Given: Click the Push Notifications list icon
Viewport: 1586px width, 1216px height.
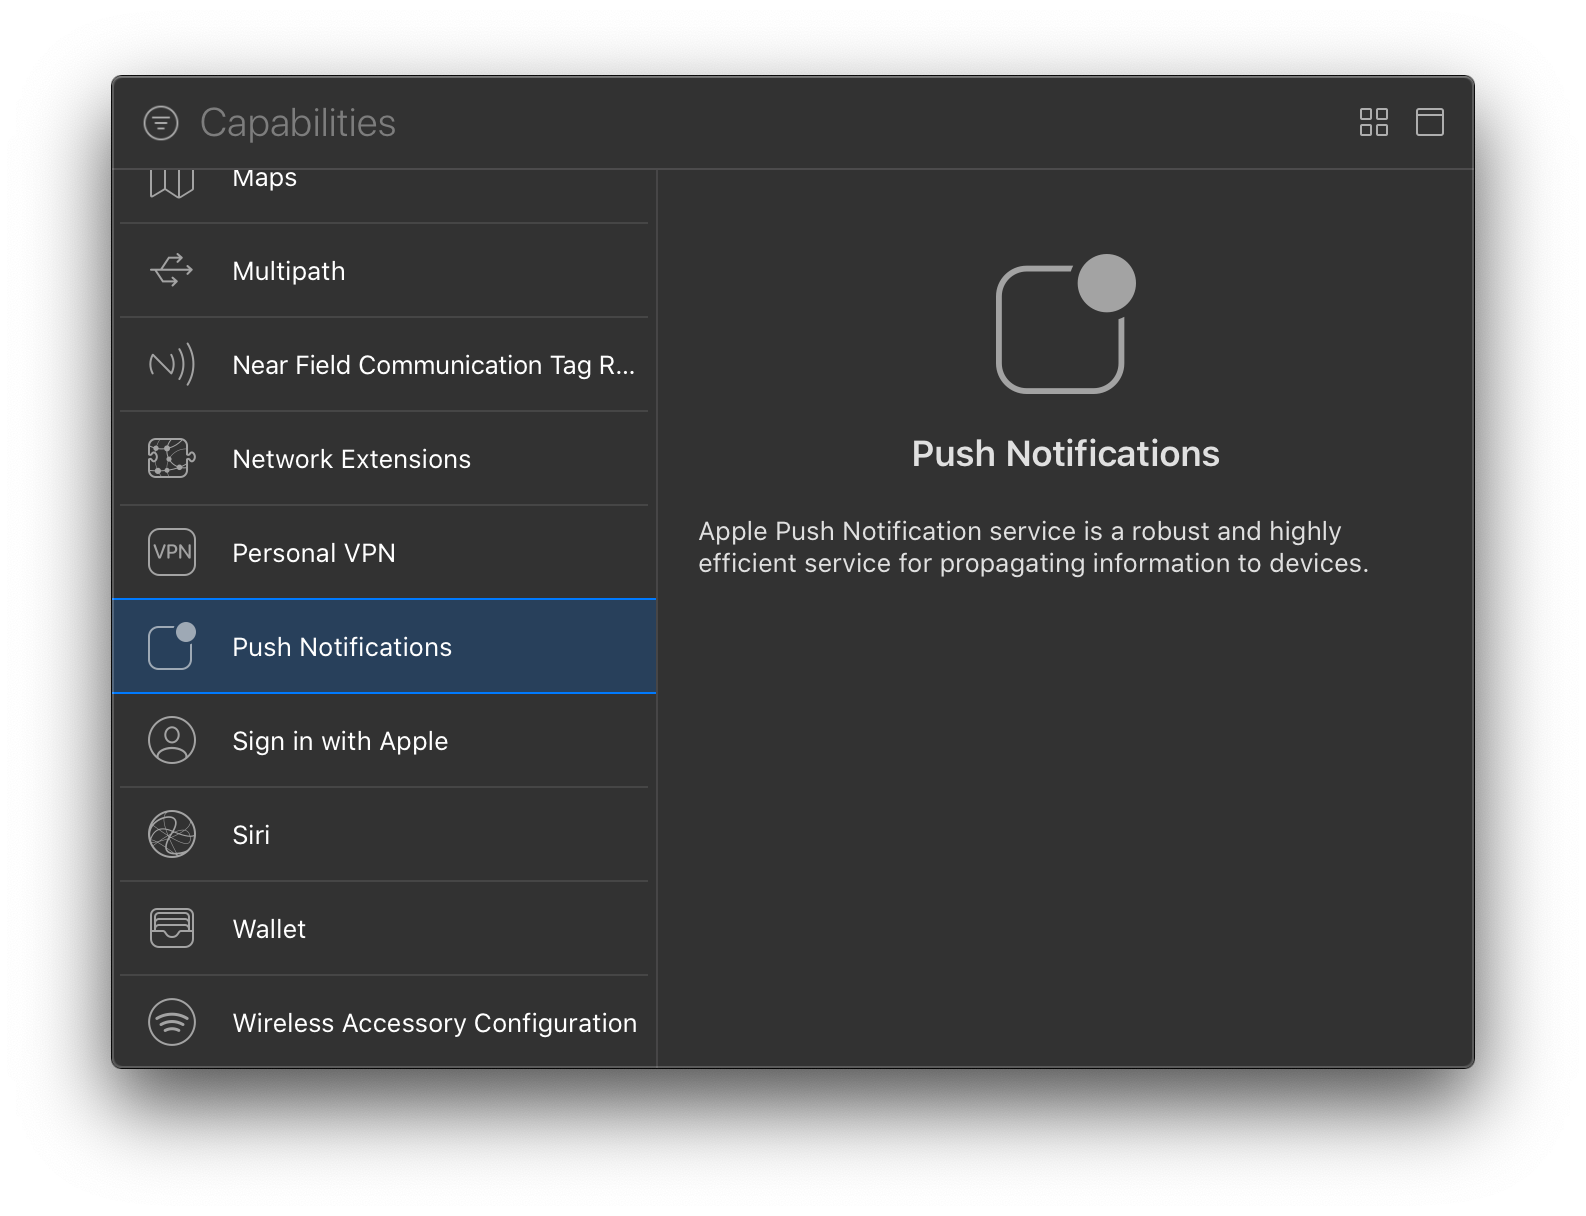Looking at the screenshot, I should tap(172, 646).
